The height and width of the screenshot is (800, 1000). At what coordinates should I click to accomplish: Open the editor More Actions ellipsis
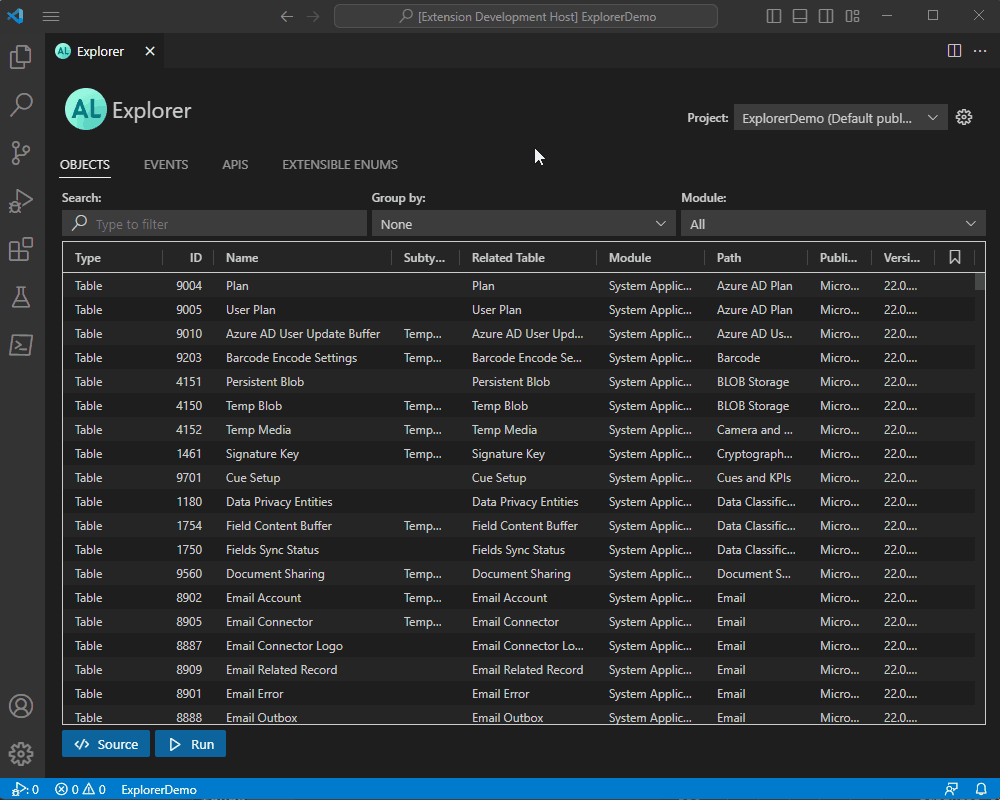coord(980,51)
